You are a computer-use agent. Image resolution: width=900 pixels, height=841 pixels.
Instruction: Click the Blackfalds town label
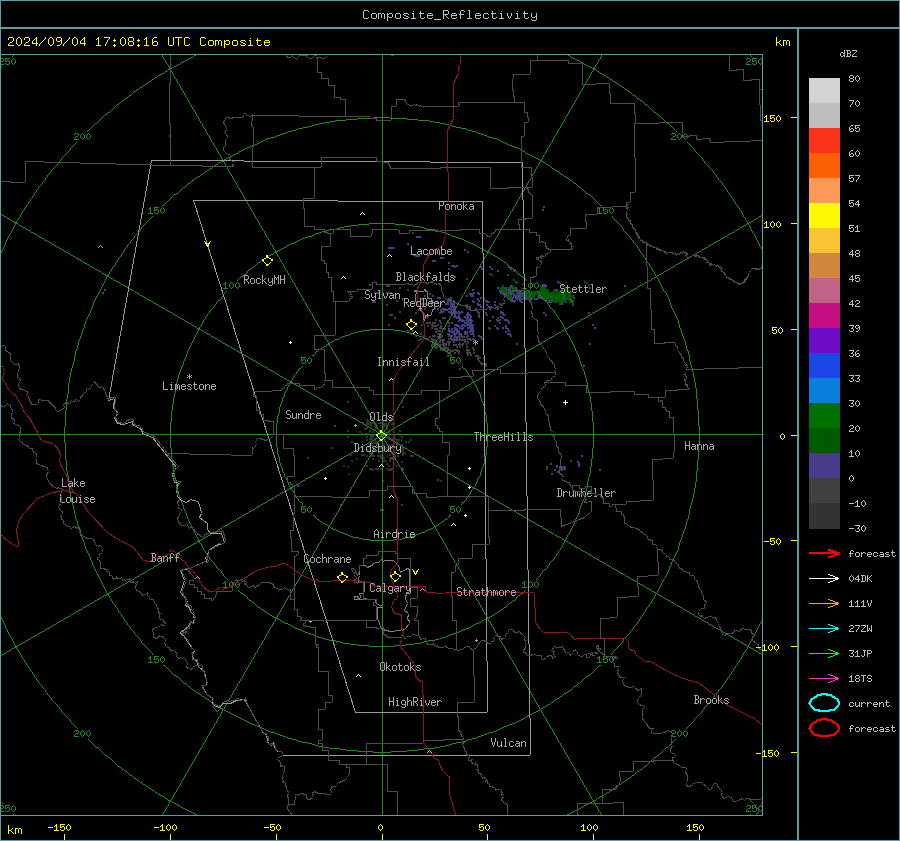(x=425, y=277)
